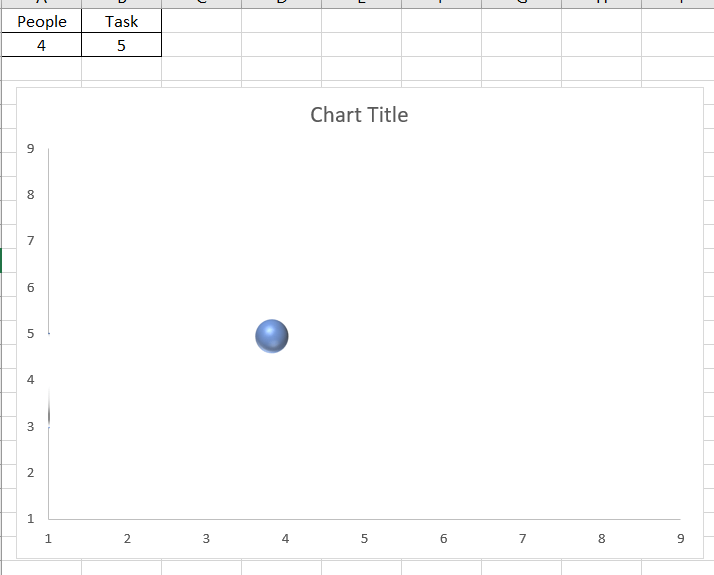Image resolution: width=714 pixels, height=575 pixels.
Task: Click the cell containing value 4
Action: 41,45
